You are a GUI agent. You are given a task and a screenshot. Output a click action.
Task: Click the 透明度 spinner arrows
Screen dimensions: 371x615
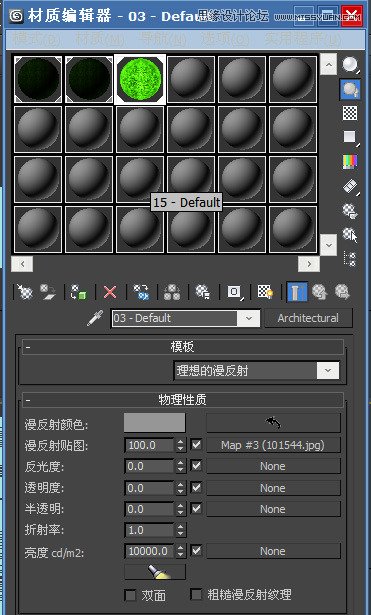pos(180,488)
